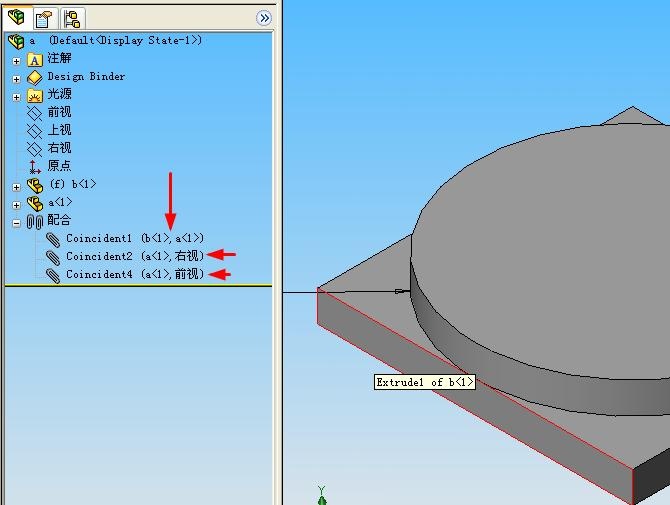
Task: Click the Design Binder icon
Action: (35, 78)
